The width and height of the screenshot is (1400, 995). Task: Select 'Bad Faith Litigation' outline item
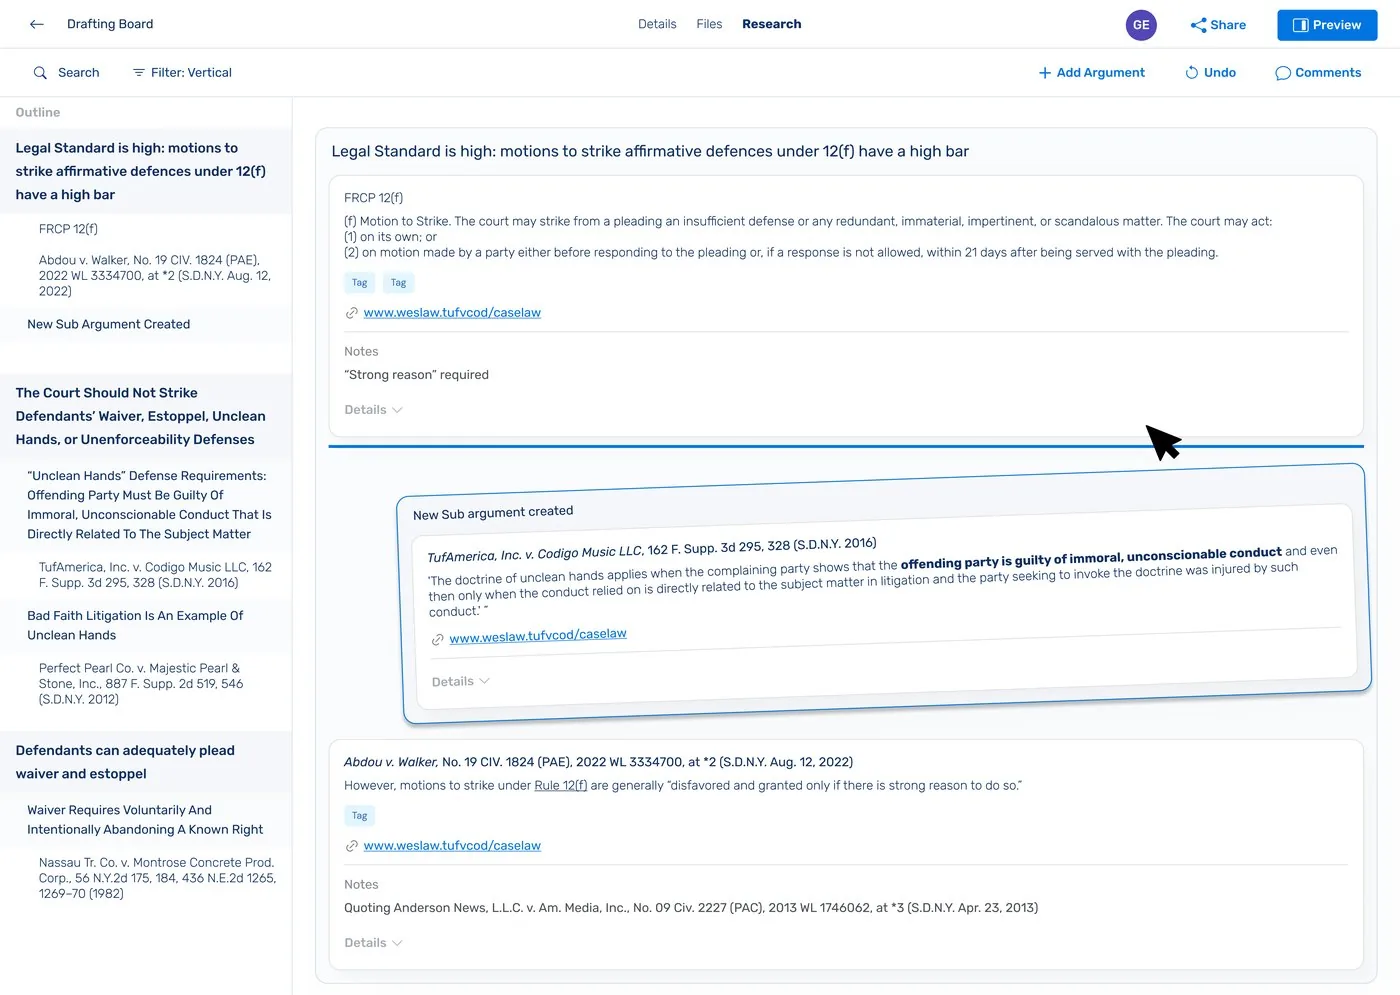pos(135,625)
